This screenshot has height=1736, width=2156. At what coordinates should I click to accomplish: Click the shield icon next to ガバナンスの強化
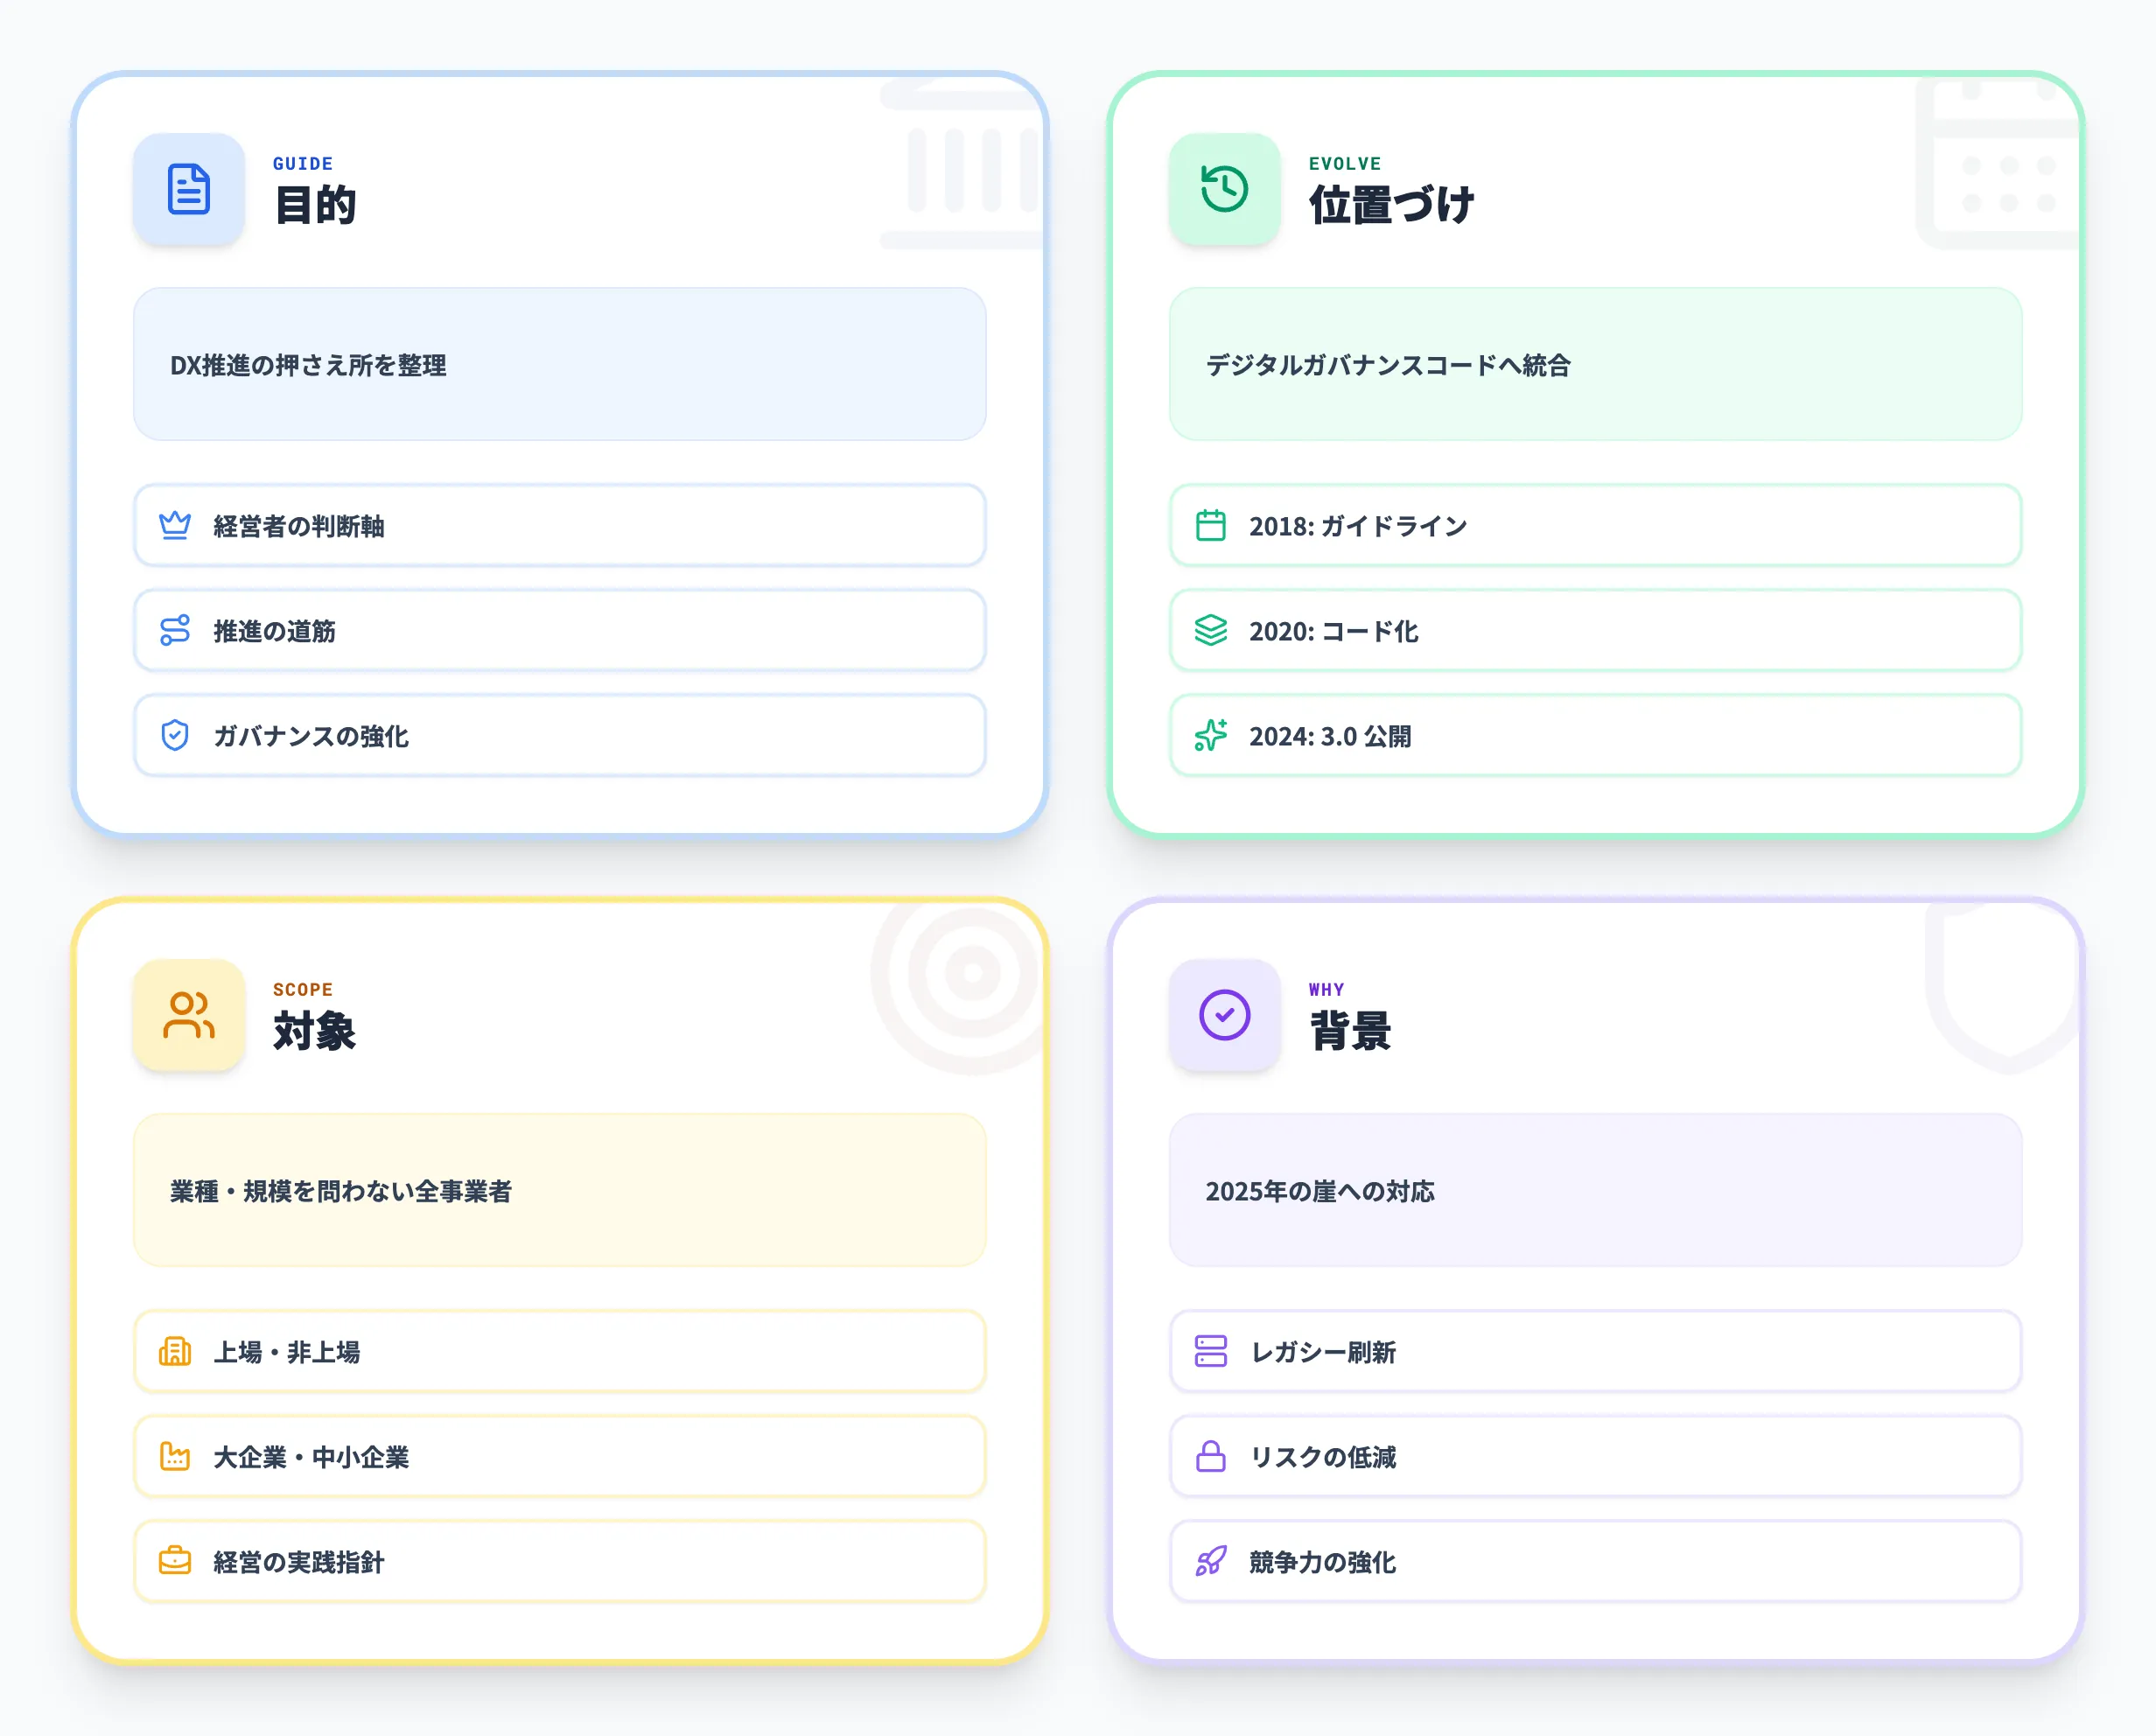(x=176, y=736)
